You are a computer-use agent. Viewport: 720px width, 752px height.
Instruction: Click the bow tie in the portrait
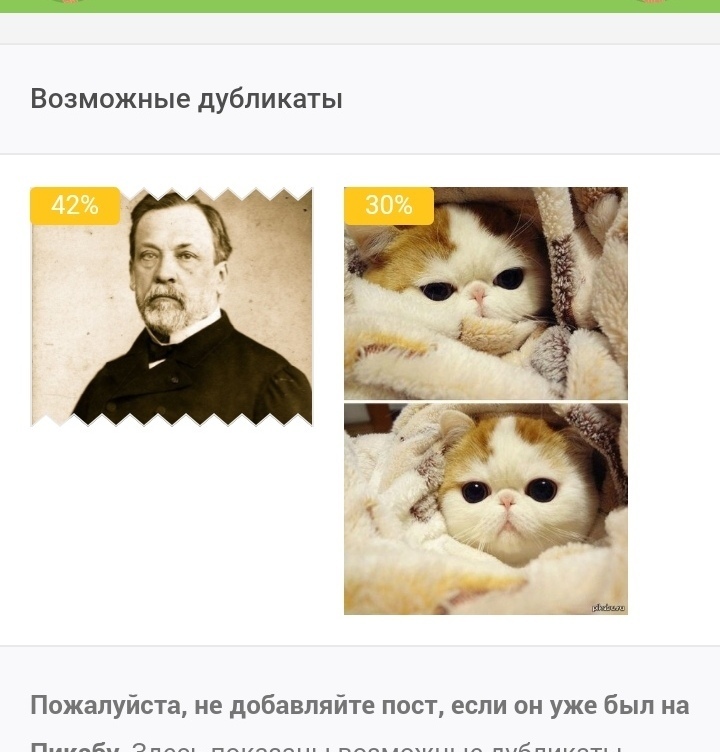[161, 352]
